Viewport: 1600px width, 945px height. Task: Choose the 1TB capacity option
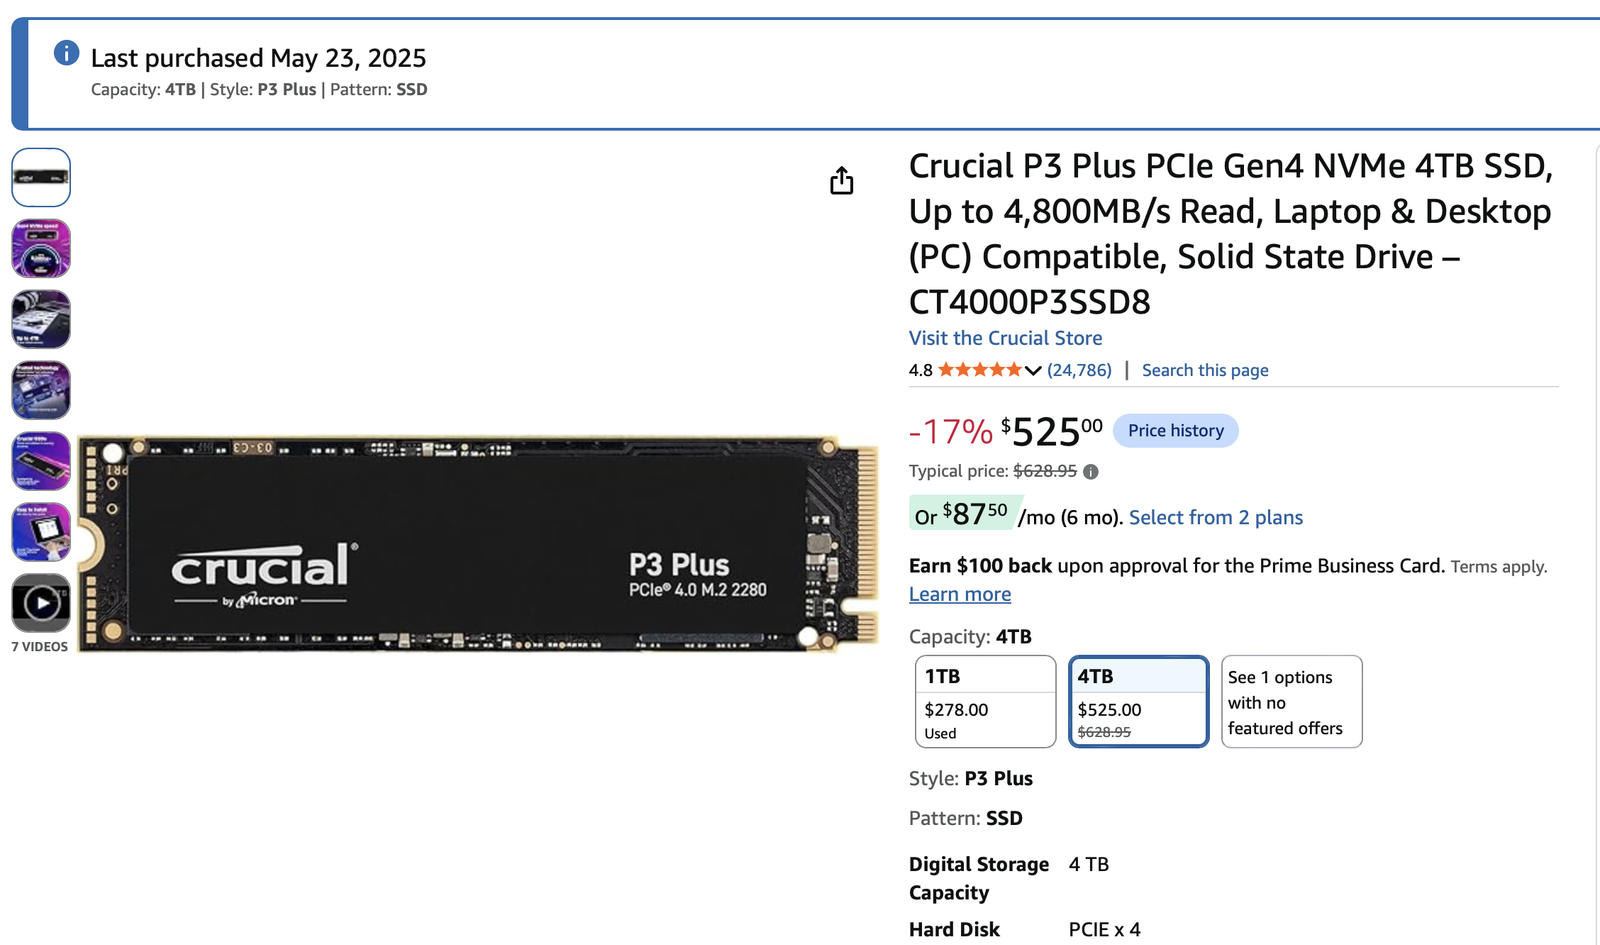985,702
